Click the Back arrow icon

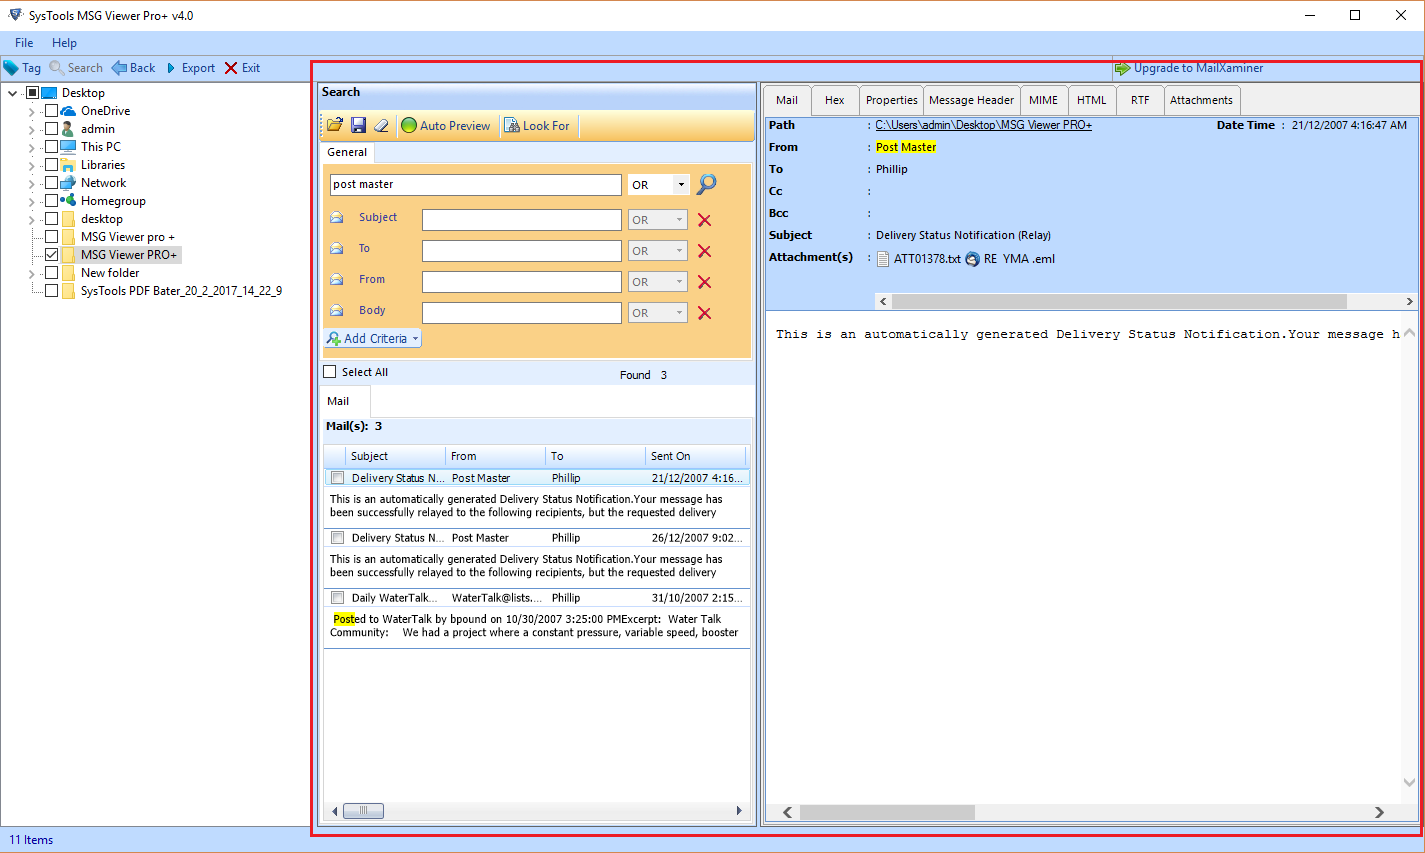point(119,68)
